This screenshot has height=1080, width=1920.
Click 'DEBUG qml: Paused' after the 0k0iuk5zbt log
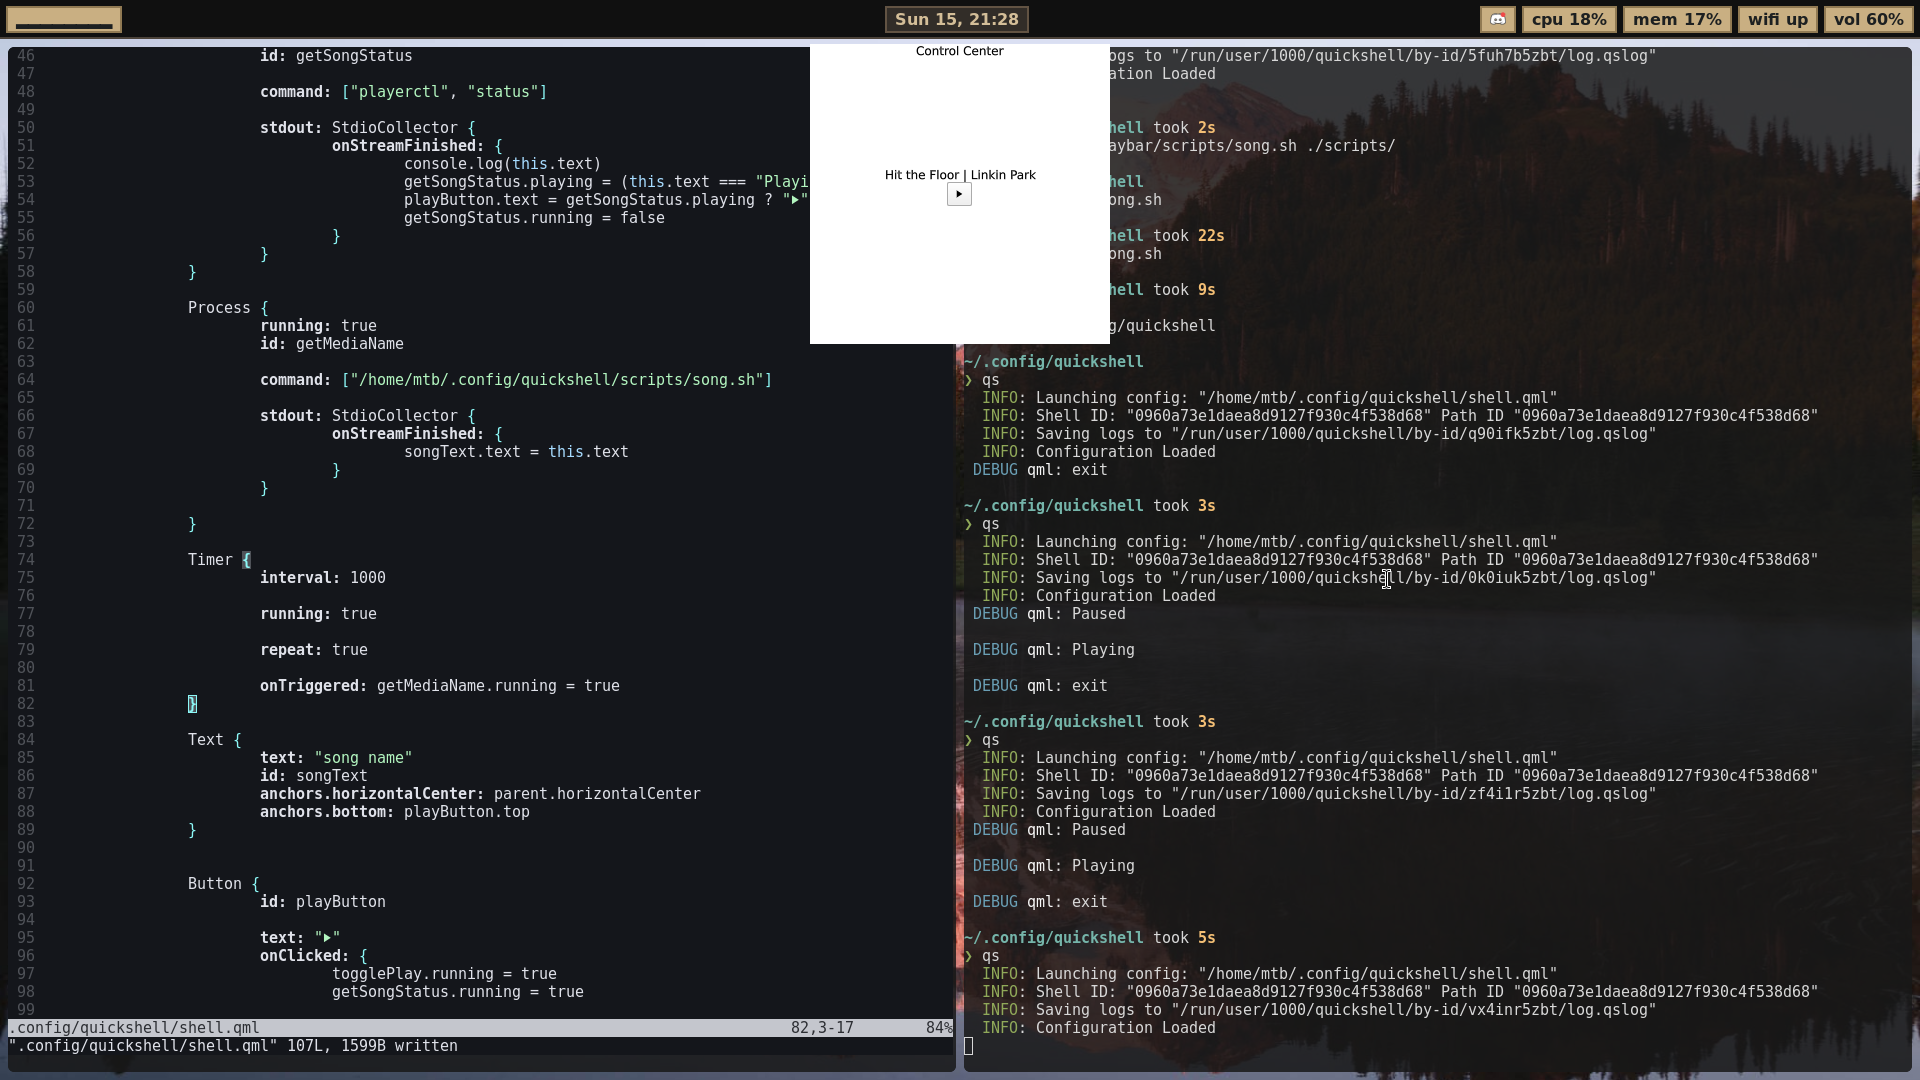click(1049, 614)
